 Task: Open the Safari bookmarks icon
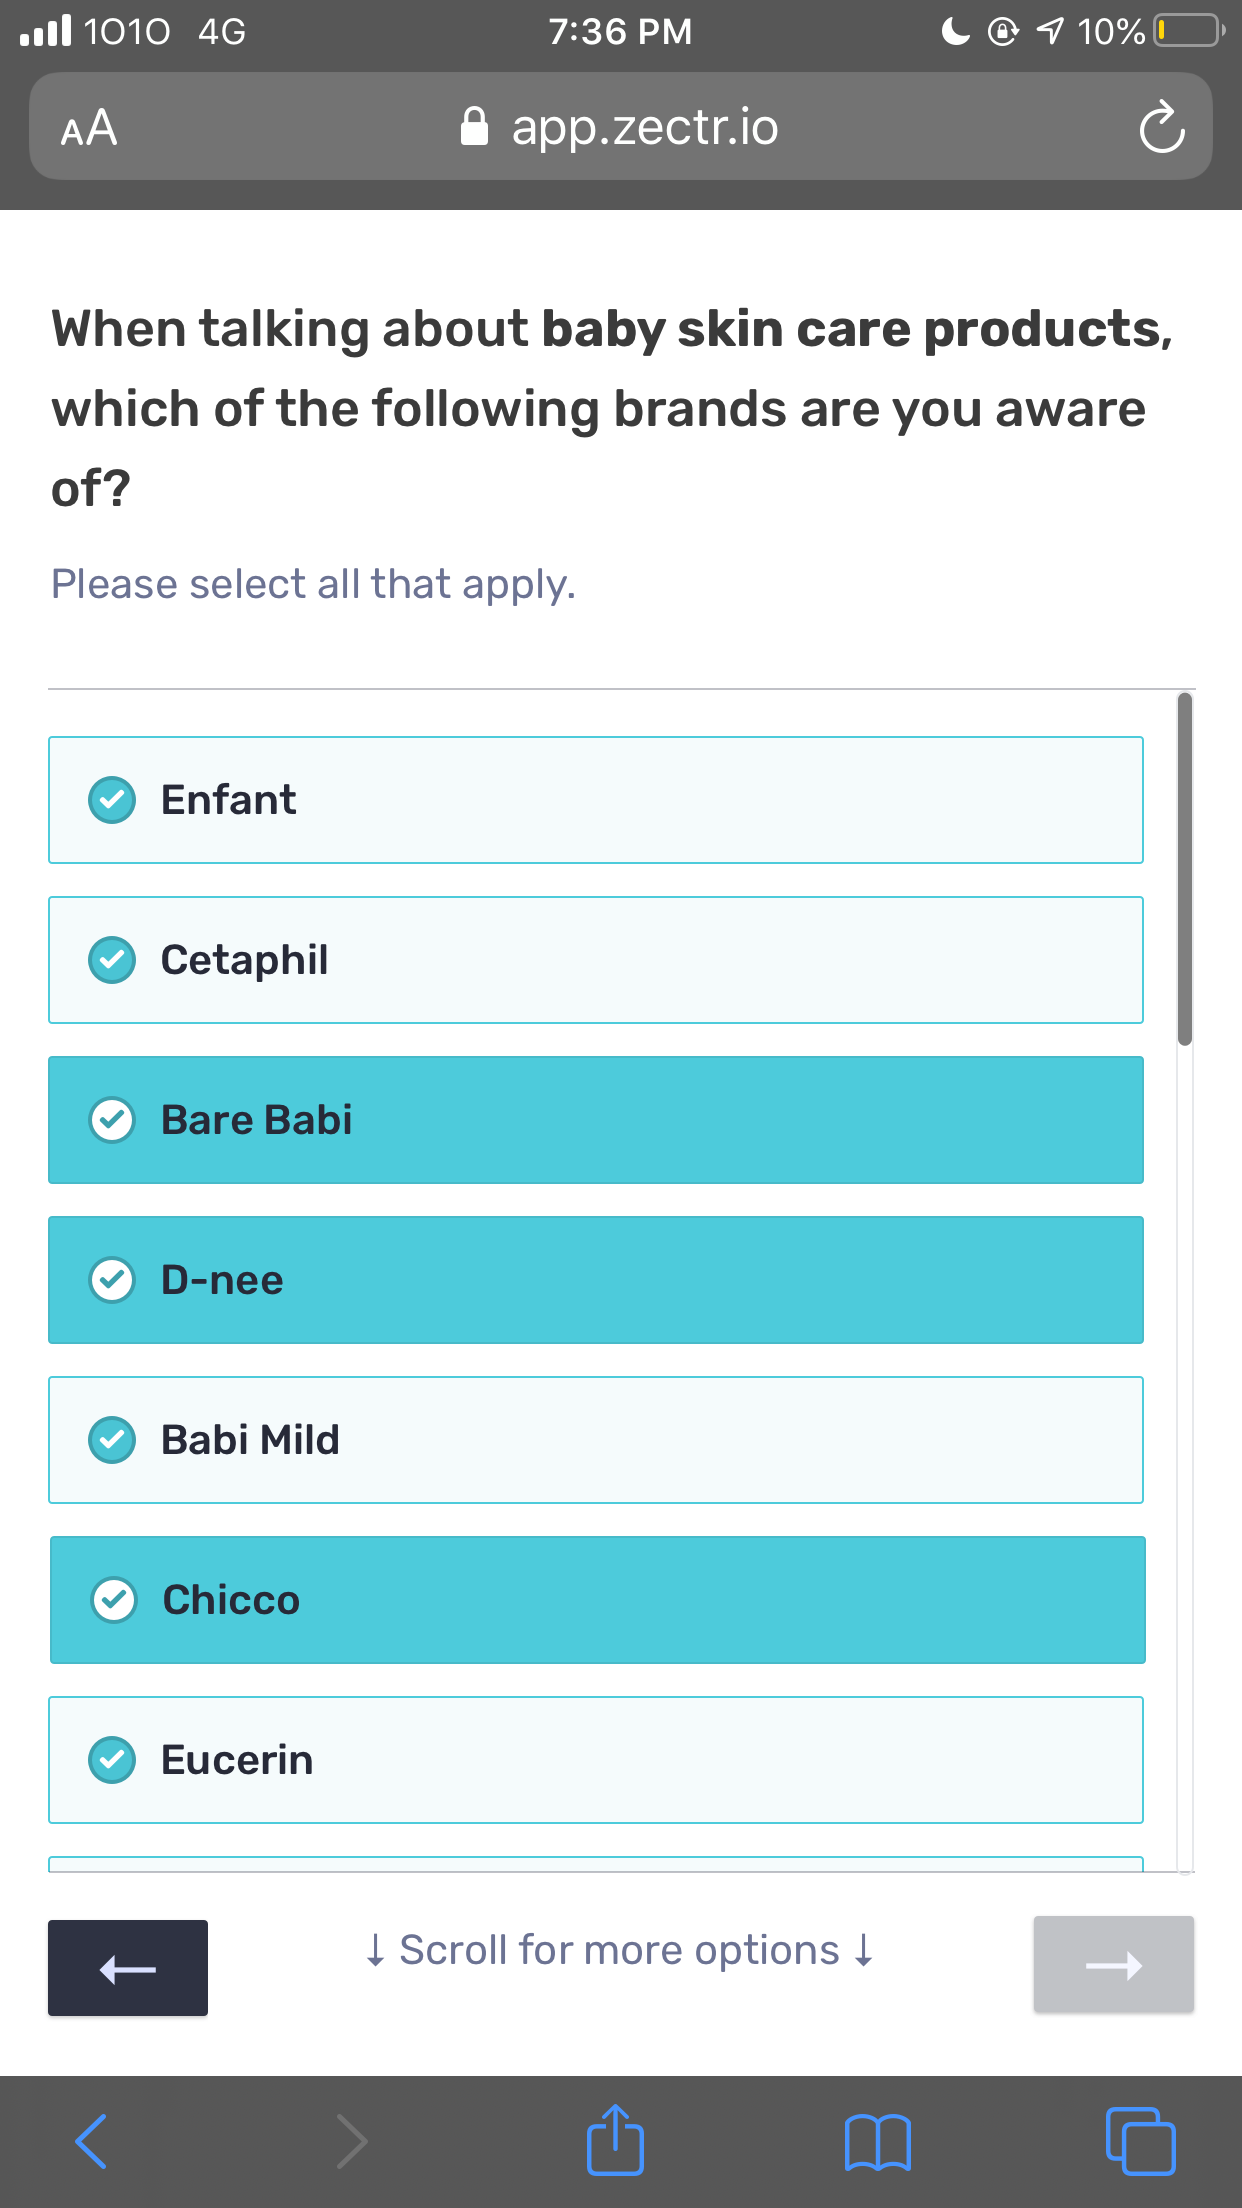pos(877,2142)
